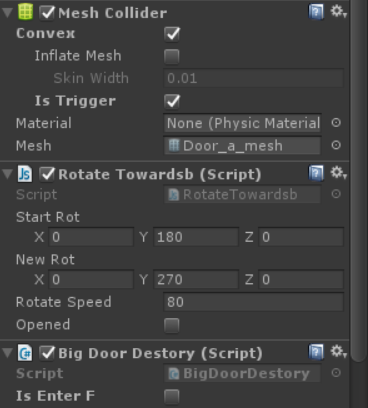The width and height of the screenshot is (368, 408).
Task: Open Rotate Towardsb help reference icon
Action: click(316, 174)
